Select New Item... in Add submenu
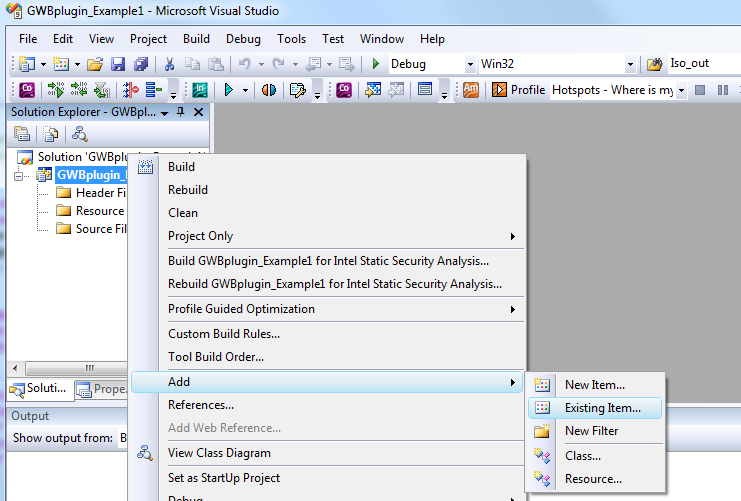The height and width of the screenshot is (501, 741). [x=595, y=385]
